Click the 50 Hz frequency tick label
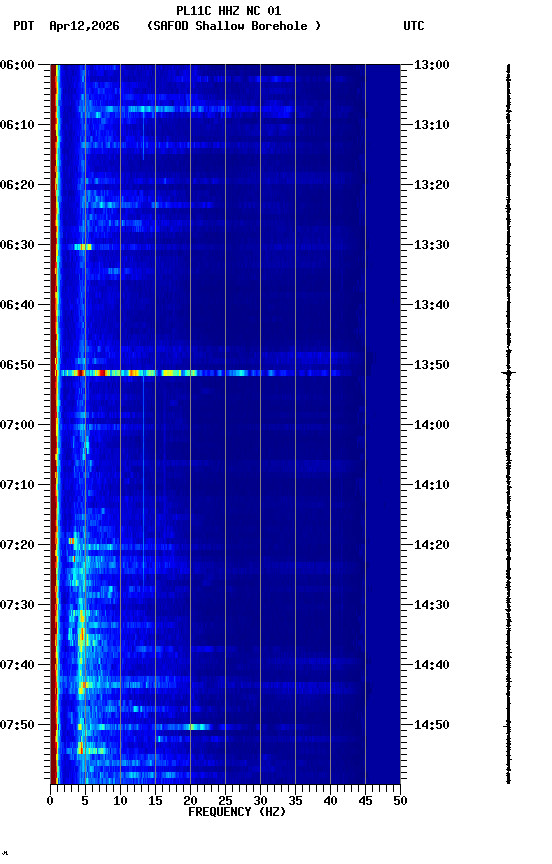This screenshot has width=552, height=864. (x=400, y=801)
